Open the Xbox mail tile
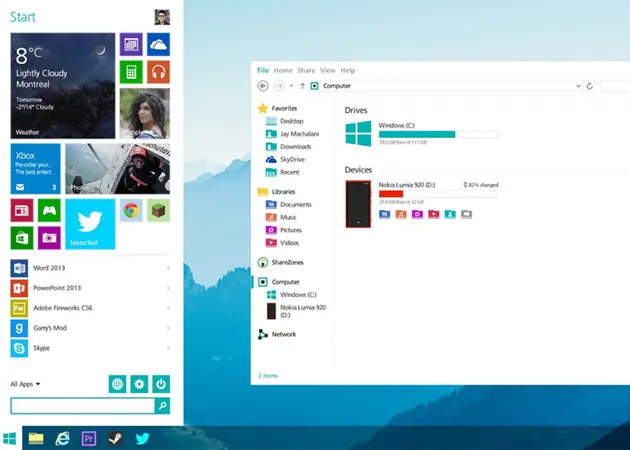This screenshot has width=630, height=450. 35,169
